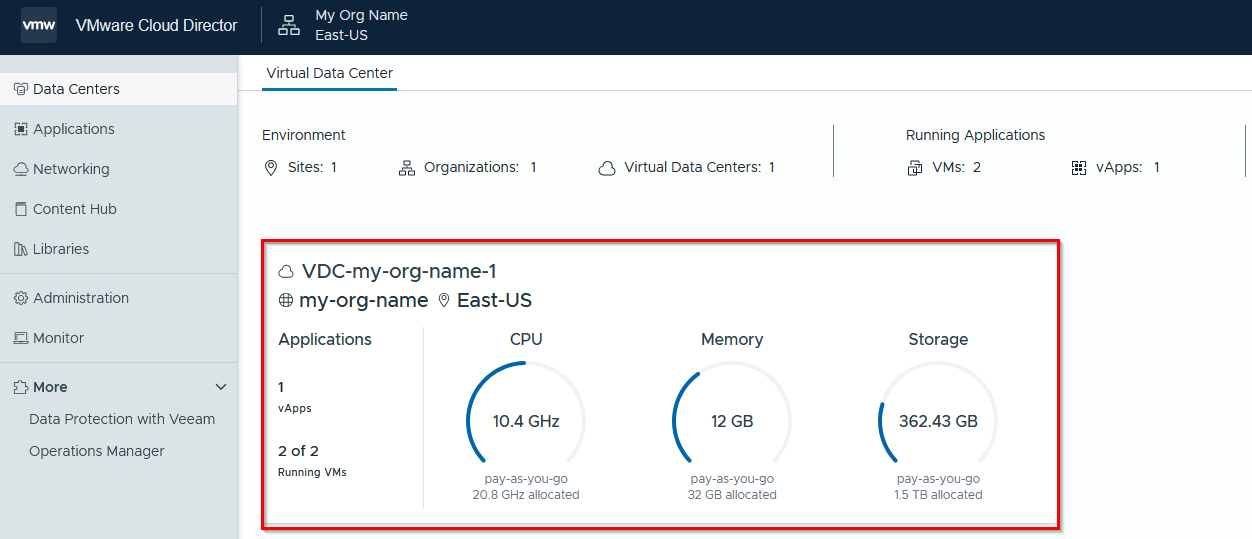The height and width of the screenshot is (539, 1252).
Task: Click the vmw logo icon
Action: click(x=39, y=25)
